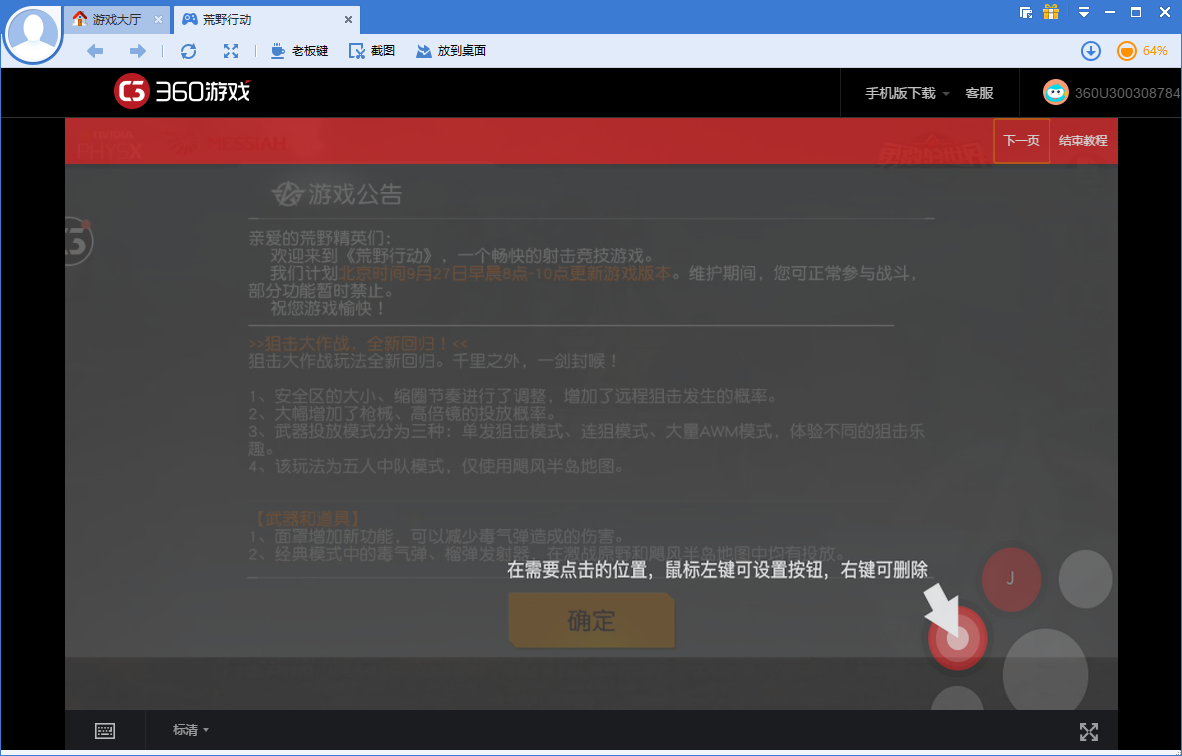Go back with the left arrow
Screen dimensions: 1182x756
95,51
